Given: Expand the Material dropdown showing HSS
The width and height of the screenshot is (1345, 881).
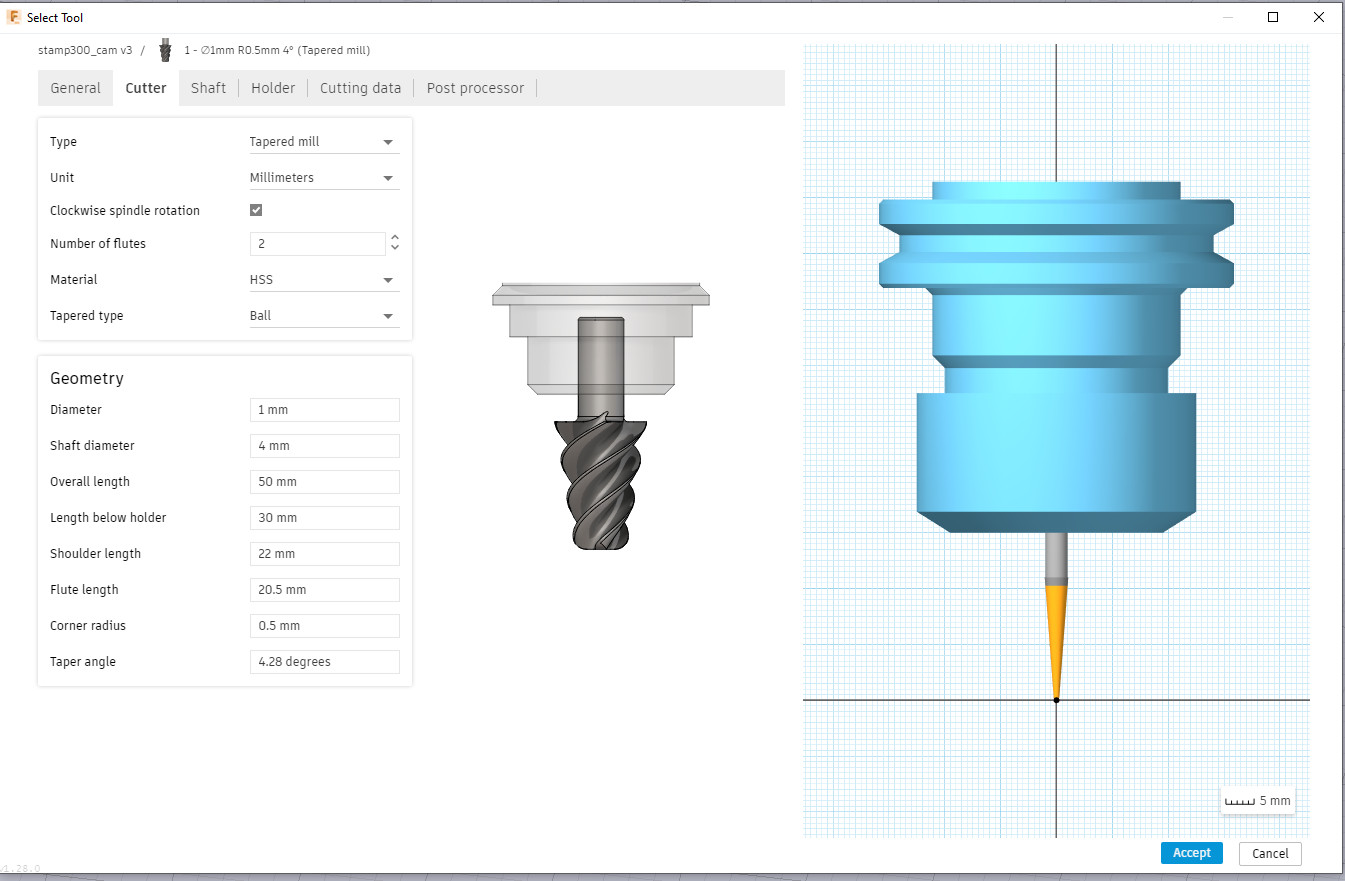Looking at the screenshot, I should point(324,280).
